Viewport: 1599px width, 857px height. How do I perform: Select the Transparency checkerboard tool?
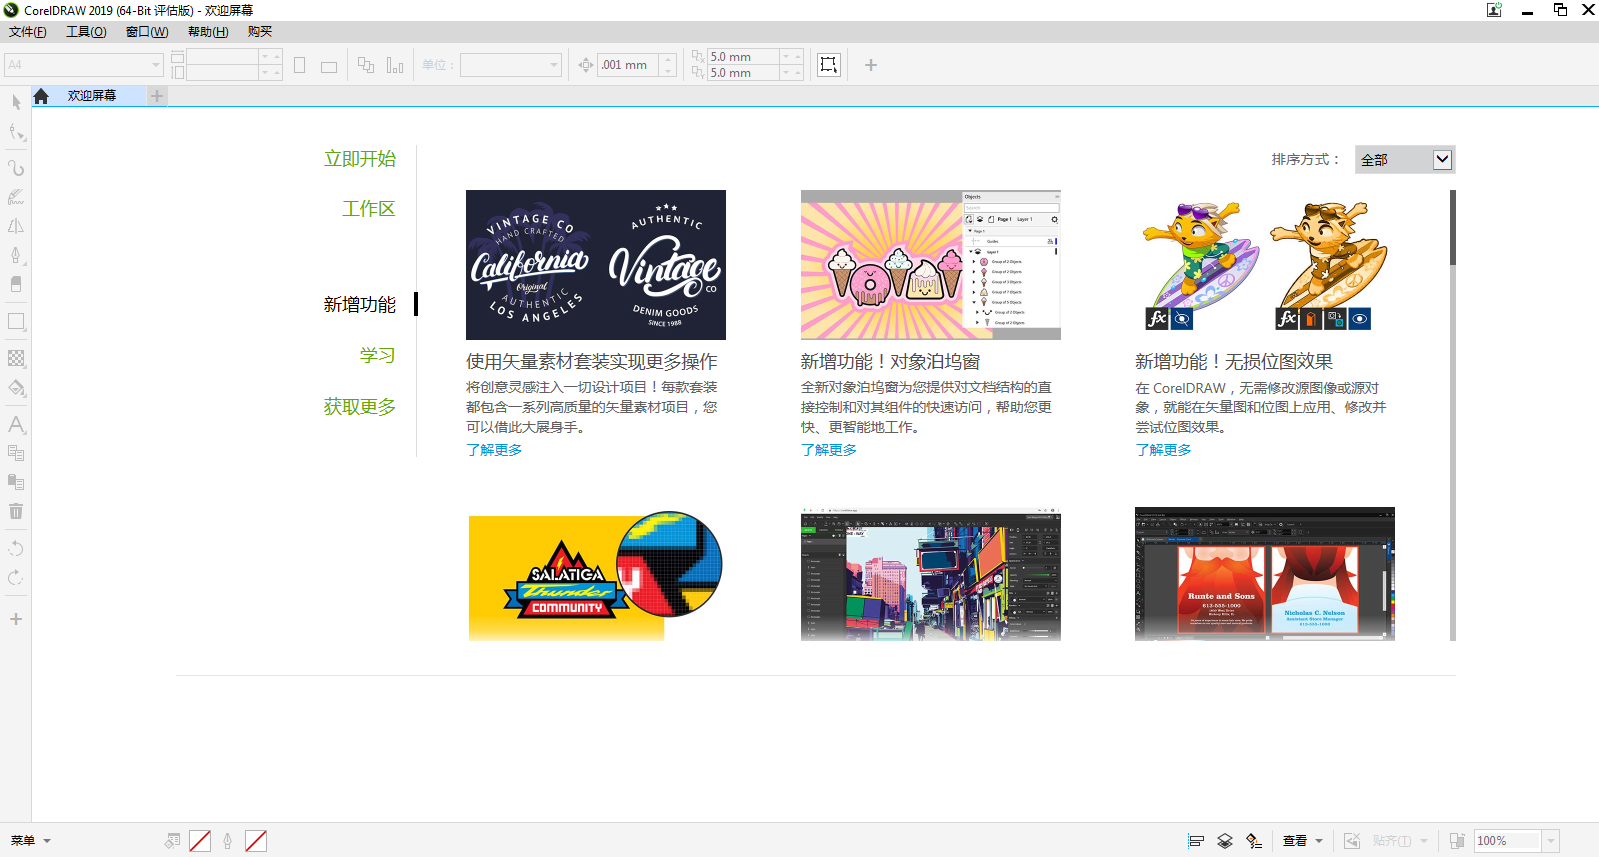(x=16, y=358)
